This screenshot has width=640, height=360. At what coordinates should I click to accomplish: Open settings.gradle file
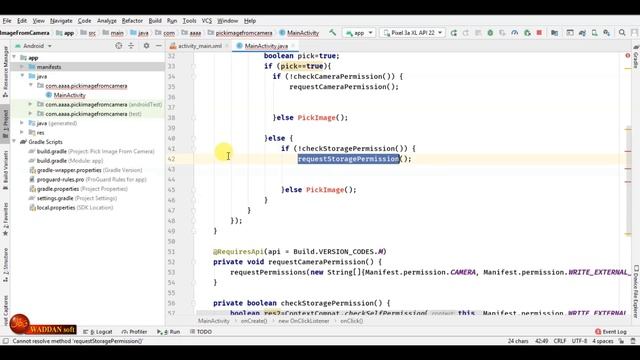tap(73, 198)
